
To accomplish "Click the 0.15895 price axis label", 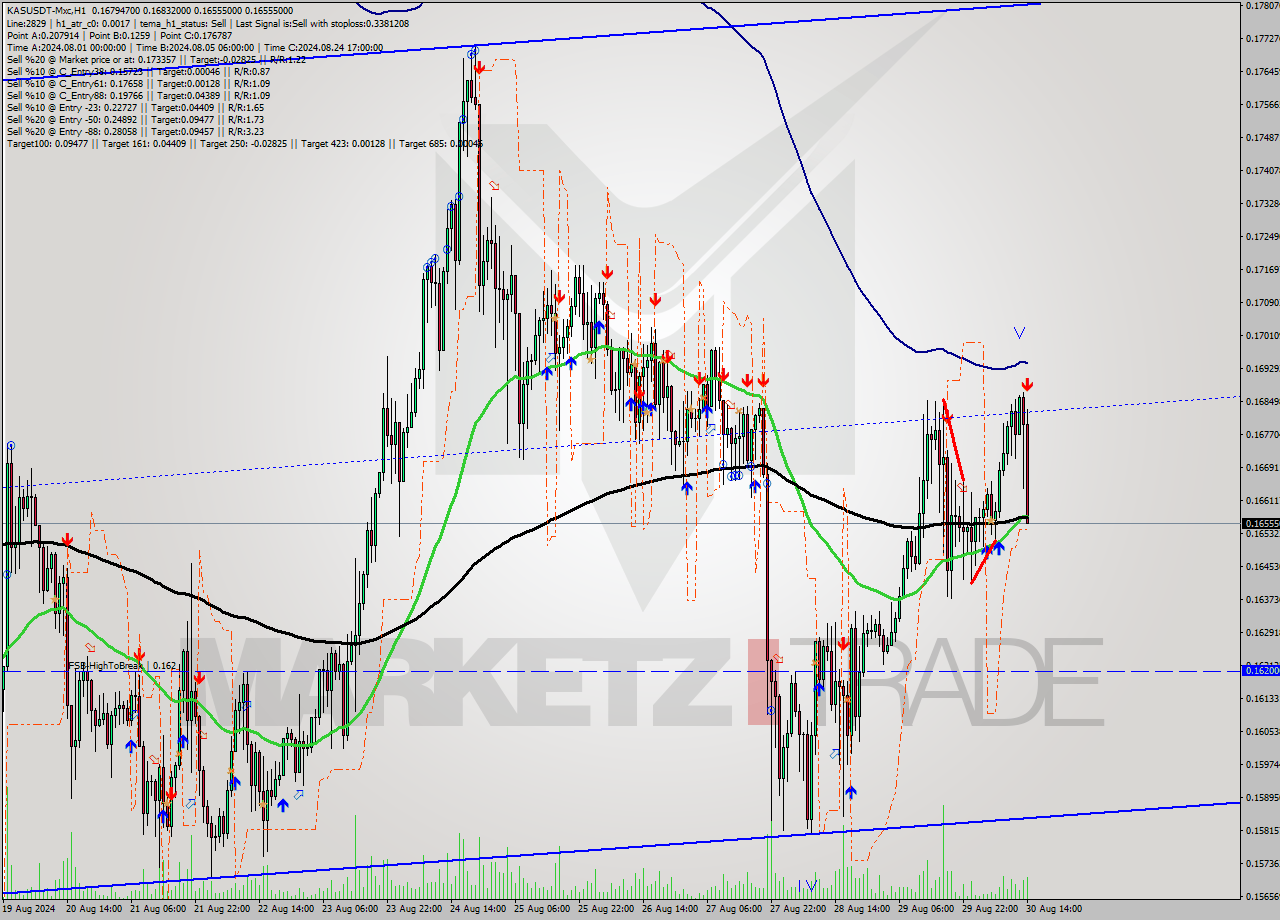I will pyautogui.click(x=1262, y=797).
